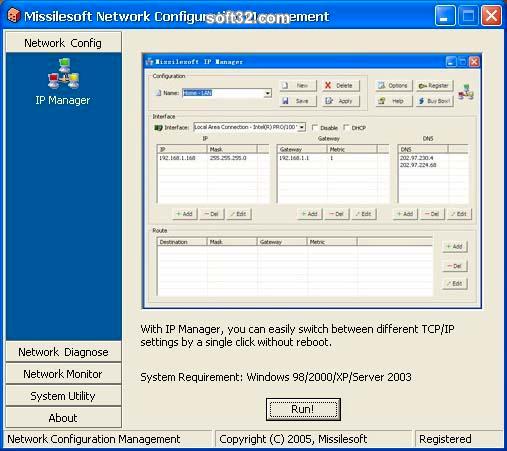Click Edit under the Gateway list
The image size is (507, 451).
point(364,214)
